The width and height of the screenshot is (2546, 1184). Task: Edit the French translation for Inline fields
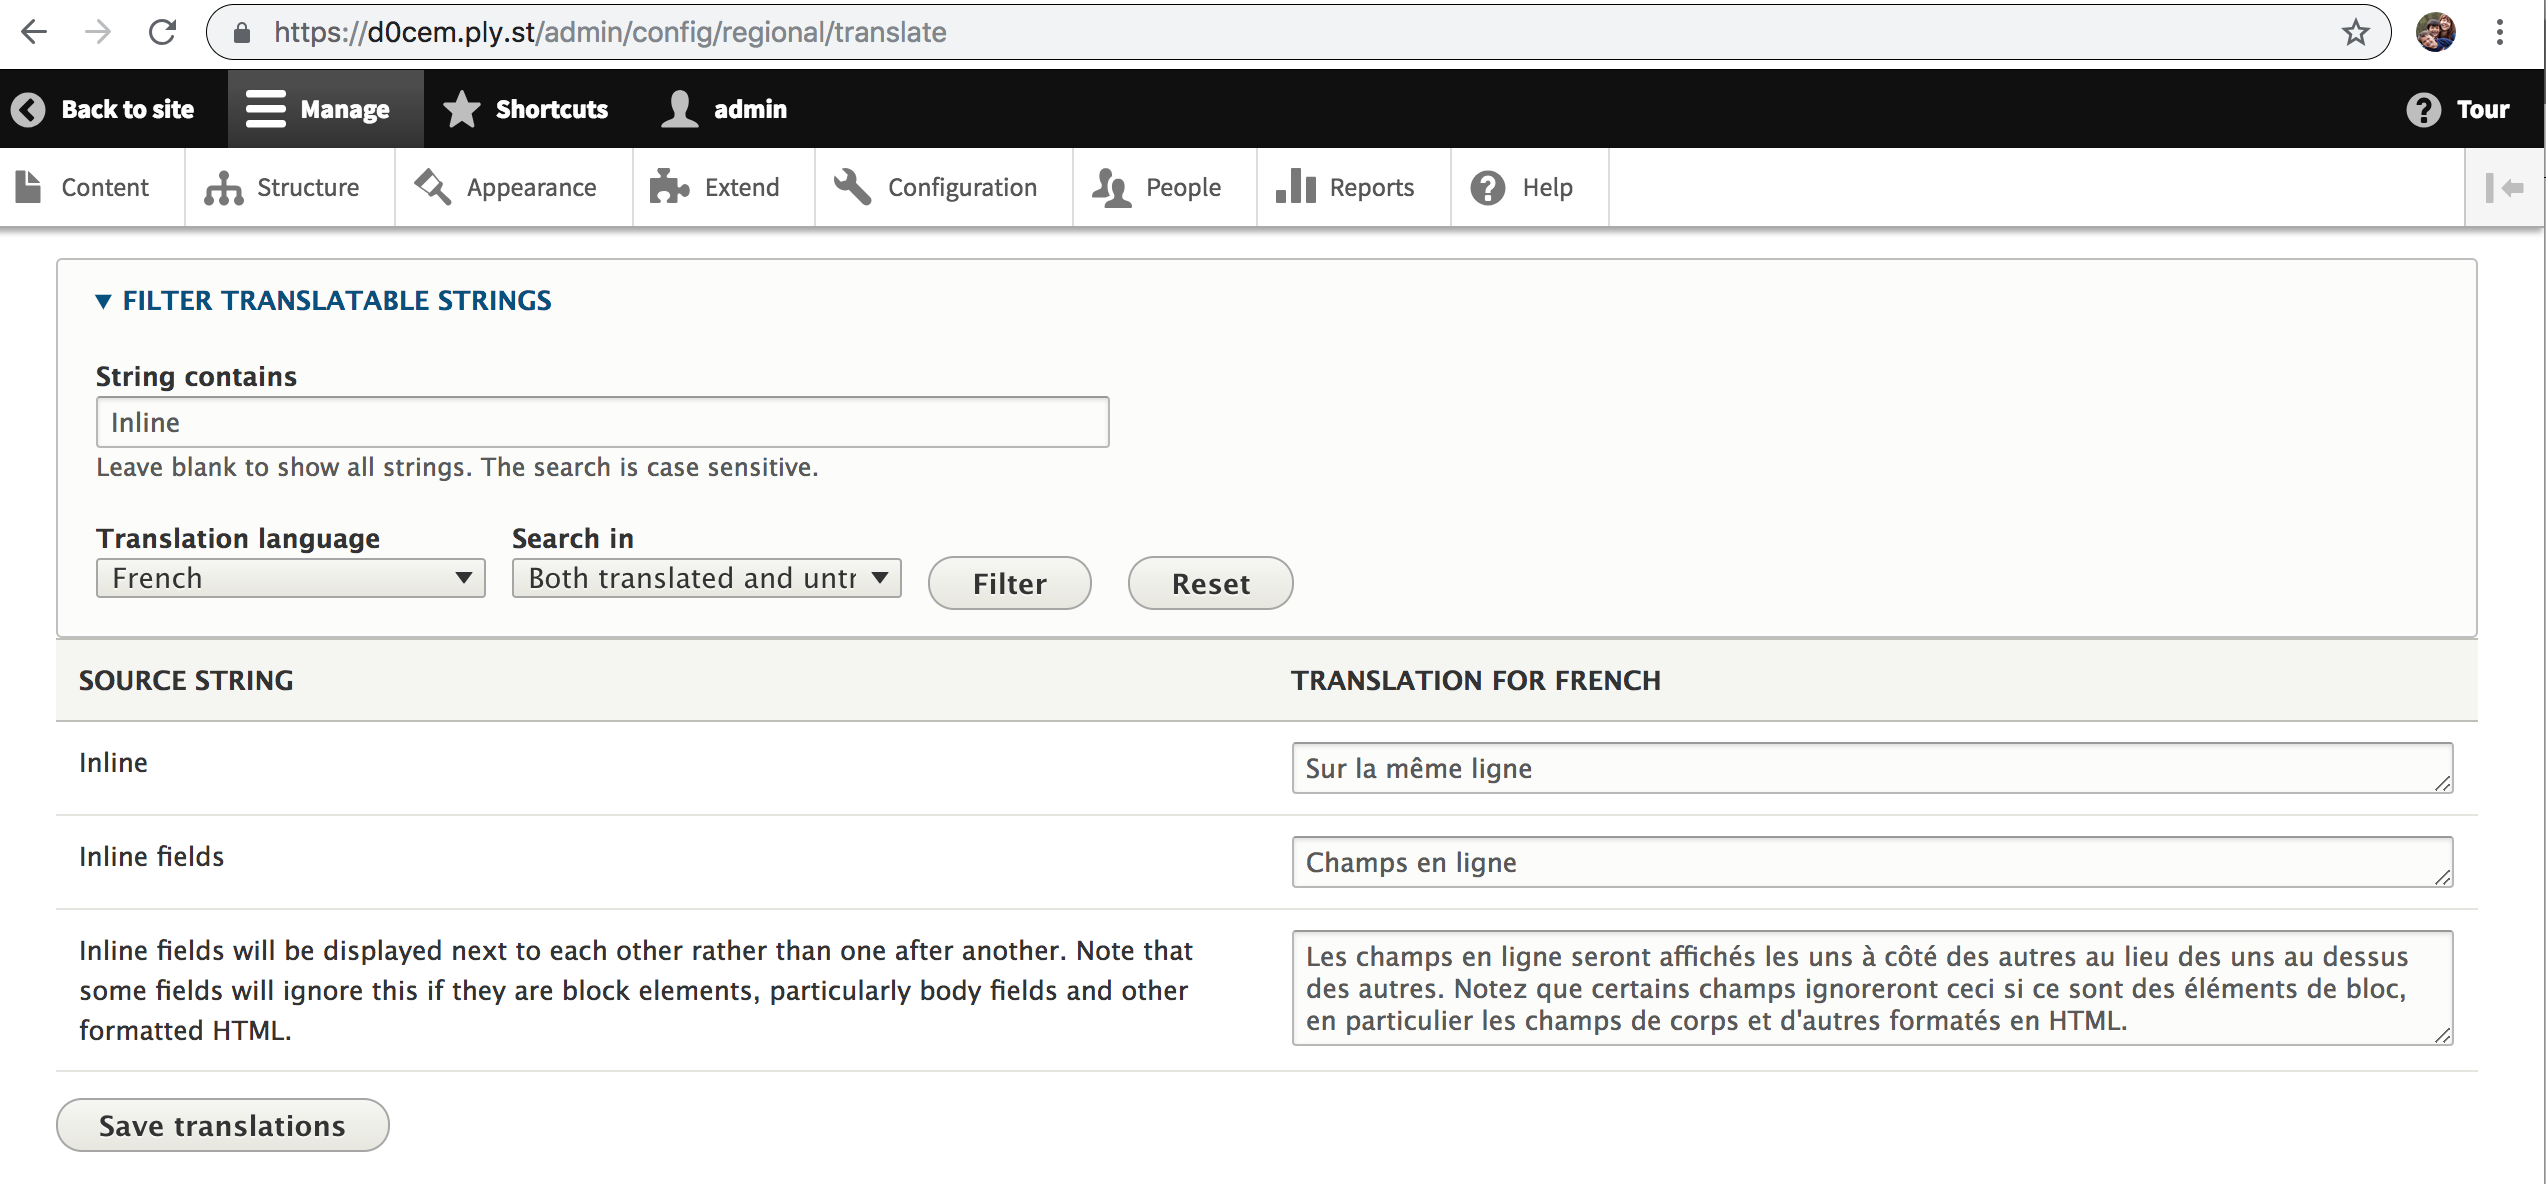[1870, 862]
